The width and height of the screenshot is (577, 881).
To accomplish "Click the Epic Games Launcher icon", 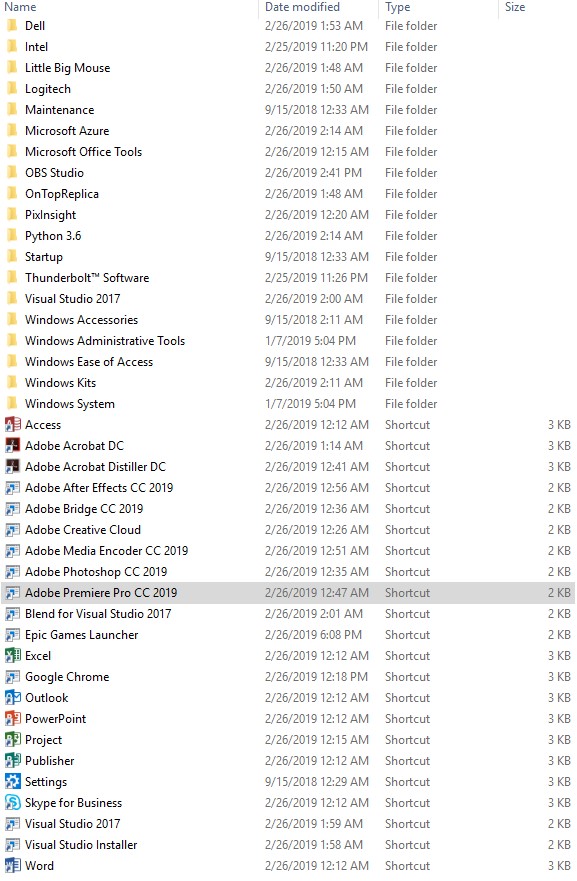I will coord(12,635).
